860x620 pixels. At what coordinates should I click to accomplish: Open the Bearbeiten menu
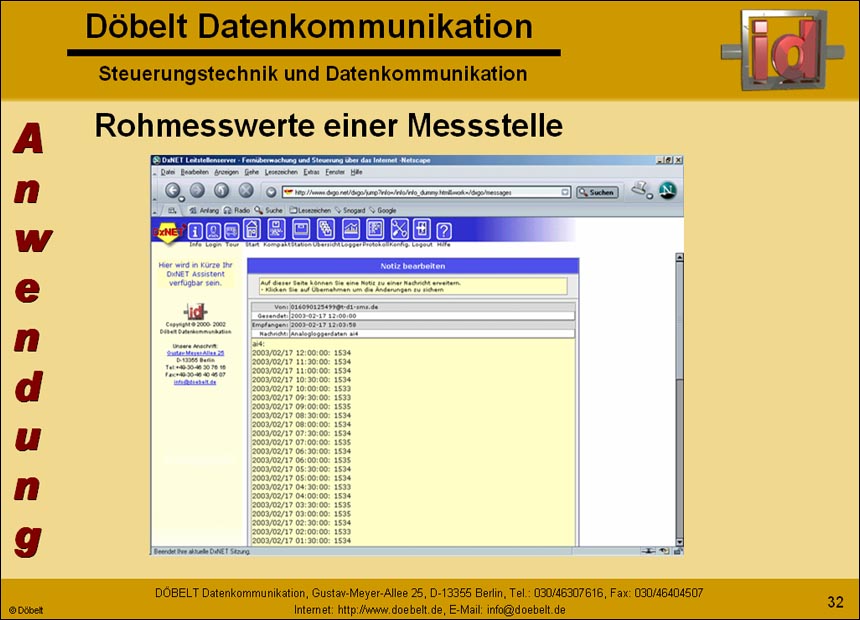[195, 172]
